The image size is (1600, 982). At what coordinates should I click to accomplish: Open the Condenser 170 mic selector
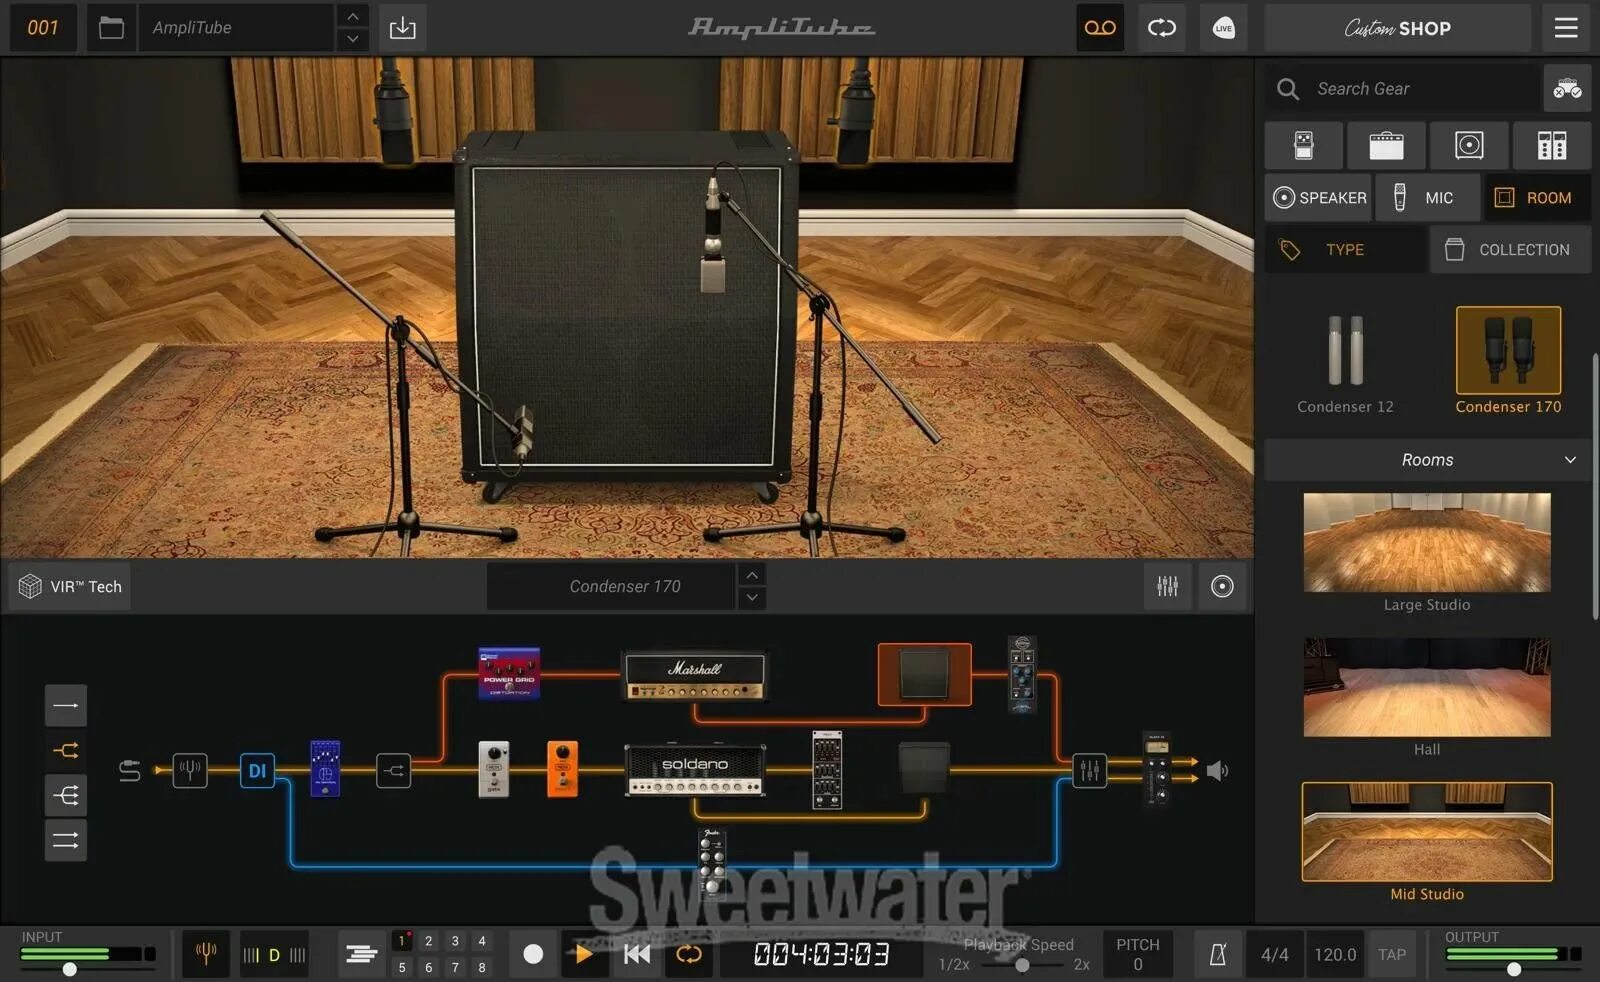click(x=611, y=586)
